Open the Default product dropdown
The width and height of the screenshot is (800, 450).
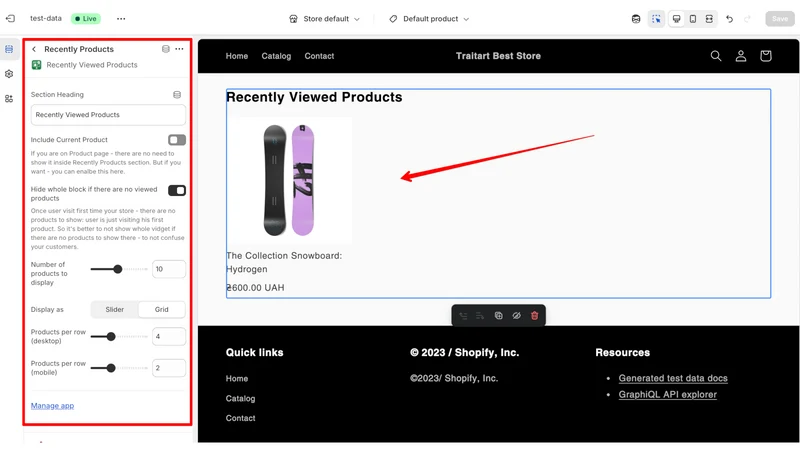pos(429,19)
